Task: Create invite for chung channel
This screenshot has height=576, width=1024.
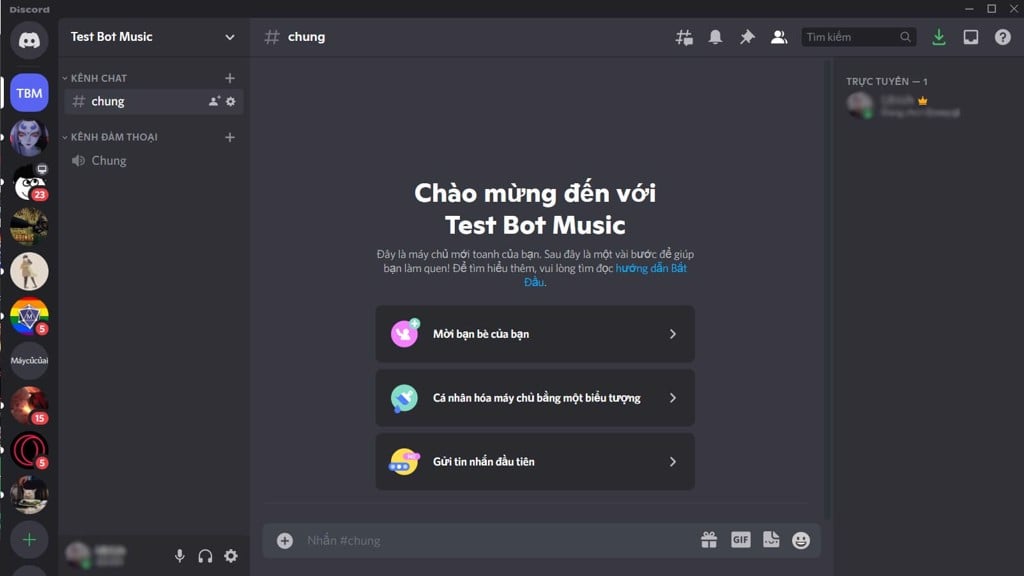Action: [x=214, y=101]
